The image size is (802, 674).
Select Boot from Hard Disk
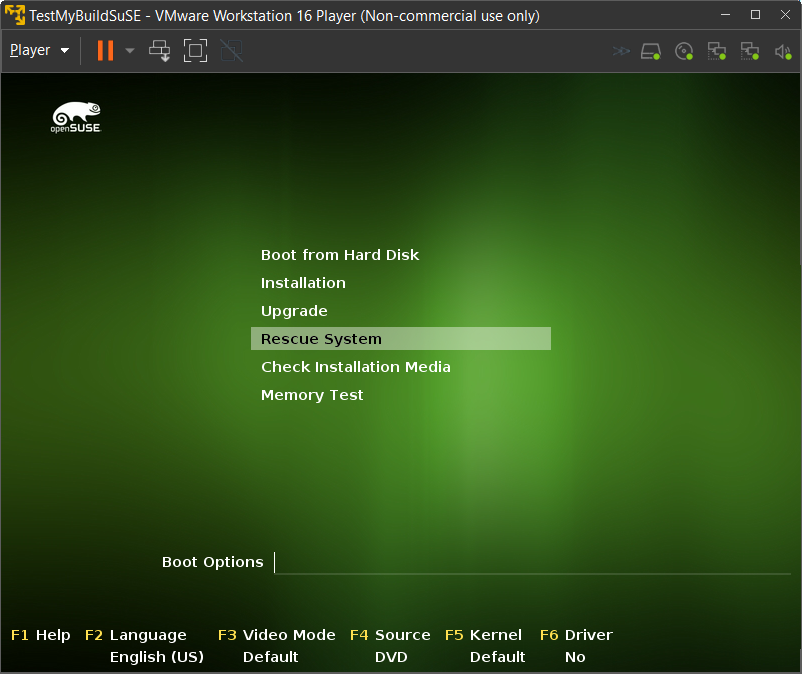(340, 255)
